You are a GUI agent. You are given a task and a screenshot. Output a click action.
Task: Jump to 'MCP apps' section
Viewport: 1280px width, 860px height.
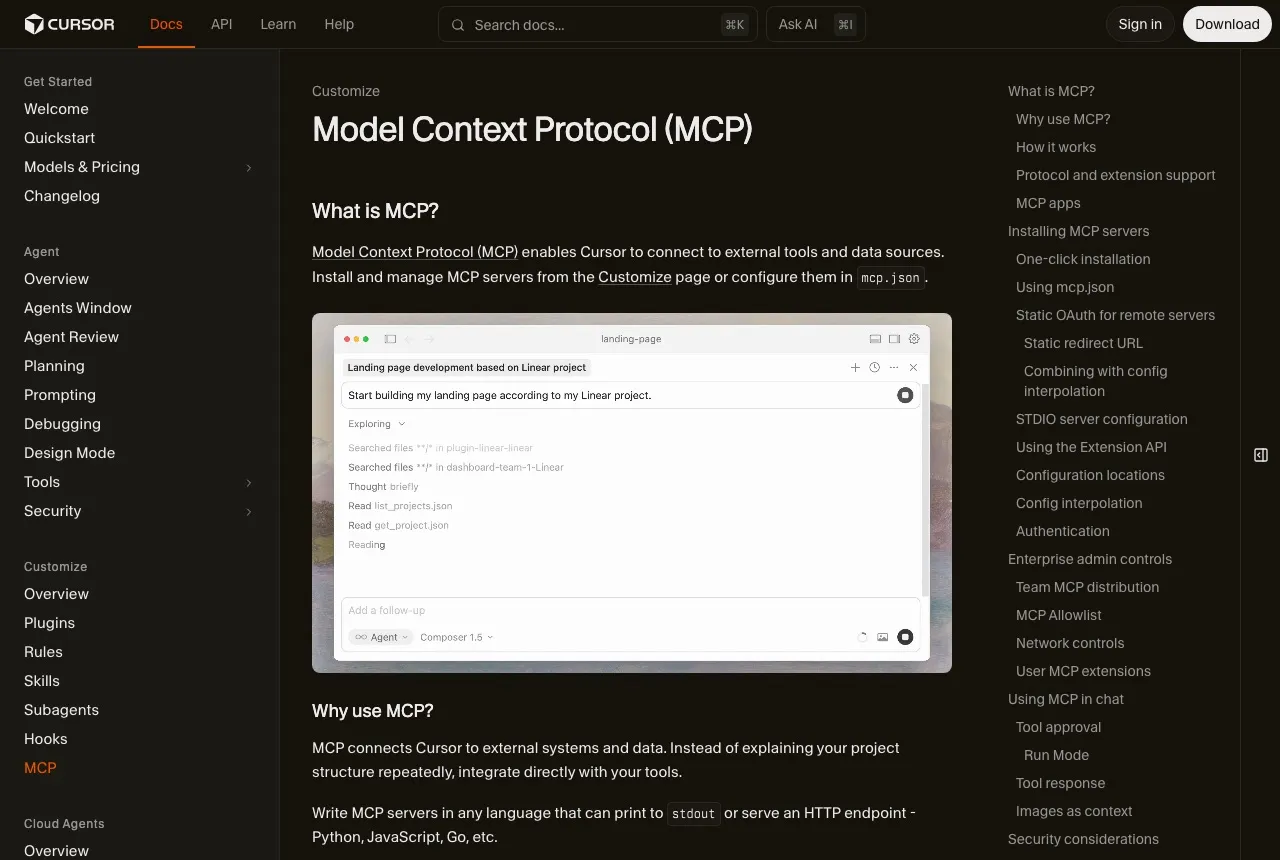1048,203
